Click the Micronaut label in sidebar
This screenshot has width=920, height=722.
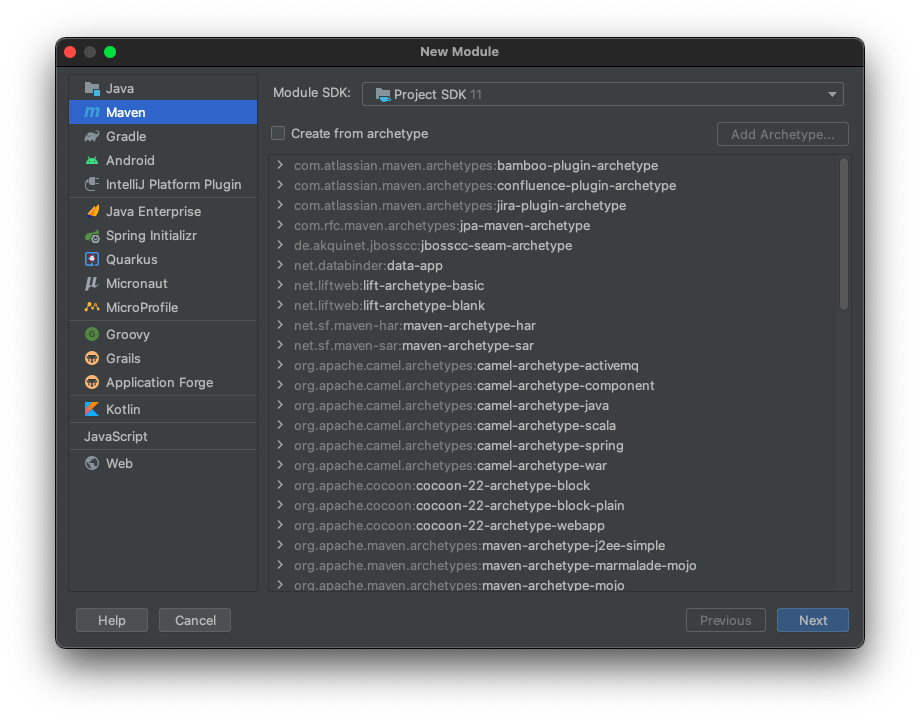click(137, 283)
